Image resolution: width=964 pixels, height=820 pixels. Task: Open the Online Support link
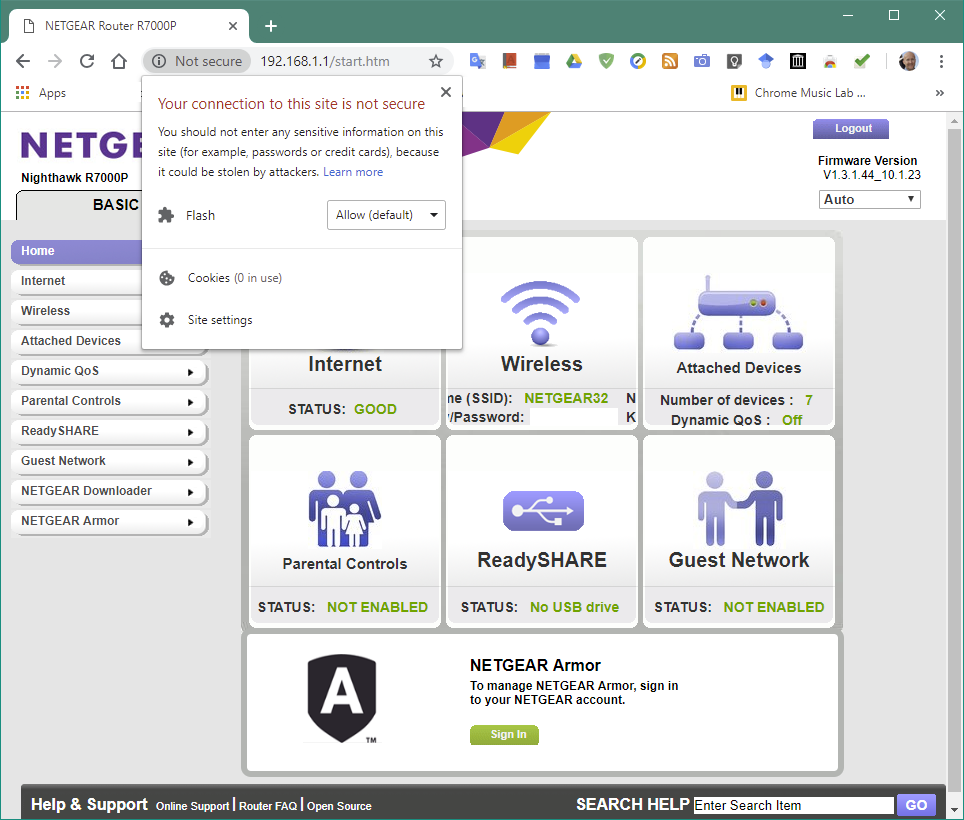click(x=192, y=806)
